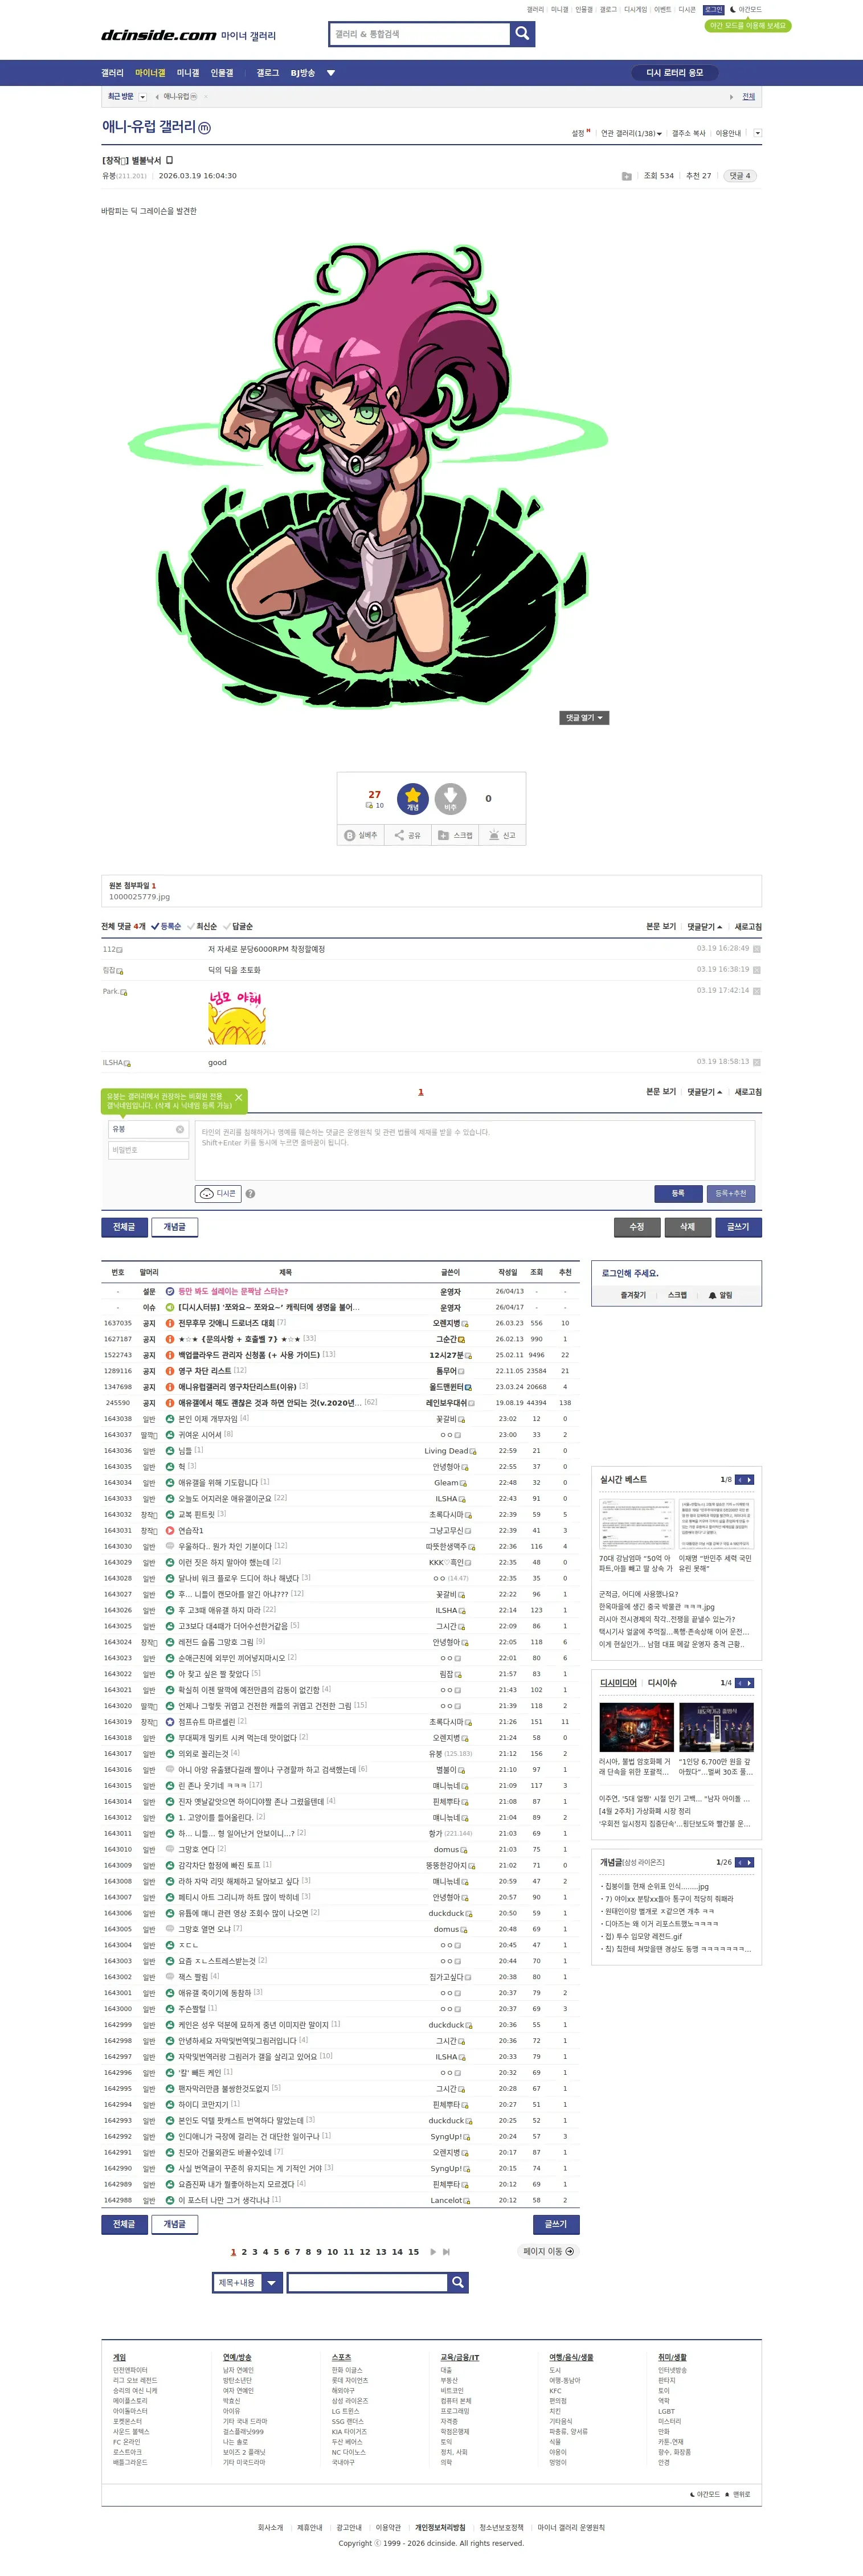This screenshot has width=863, height=2576.
Task: Click the 수정 edit button
Action: pos(637,1227)
